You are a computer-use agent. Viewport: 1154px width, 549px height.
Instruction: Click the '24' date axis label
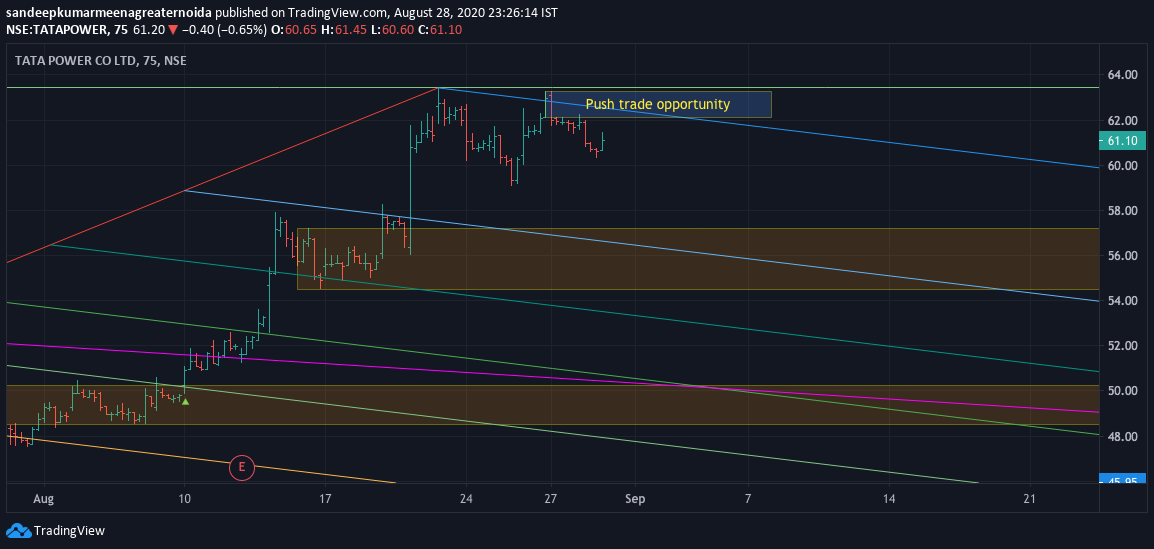(x=465, y=499)
